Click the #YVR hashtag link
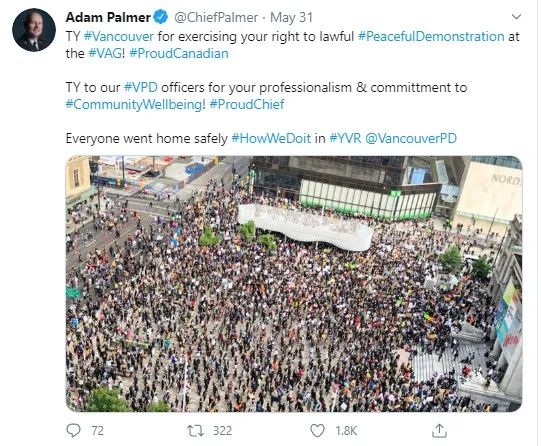Viewport: 541px width, 446px height. coord(345,138)
